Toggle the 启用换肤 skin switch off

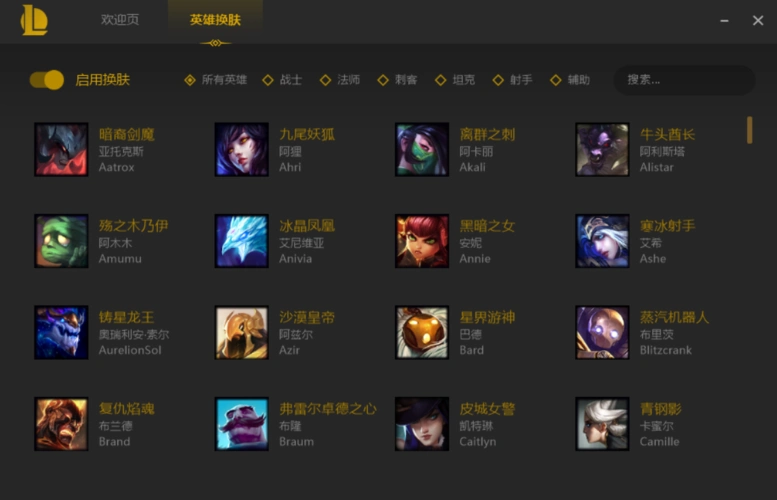pyautogui.click(x=47, y=80)
